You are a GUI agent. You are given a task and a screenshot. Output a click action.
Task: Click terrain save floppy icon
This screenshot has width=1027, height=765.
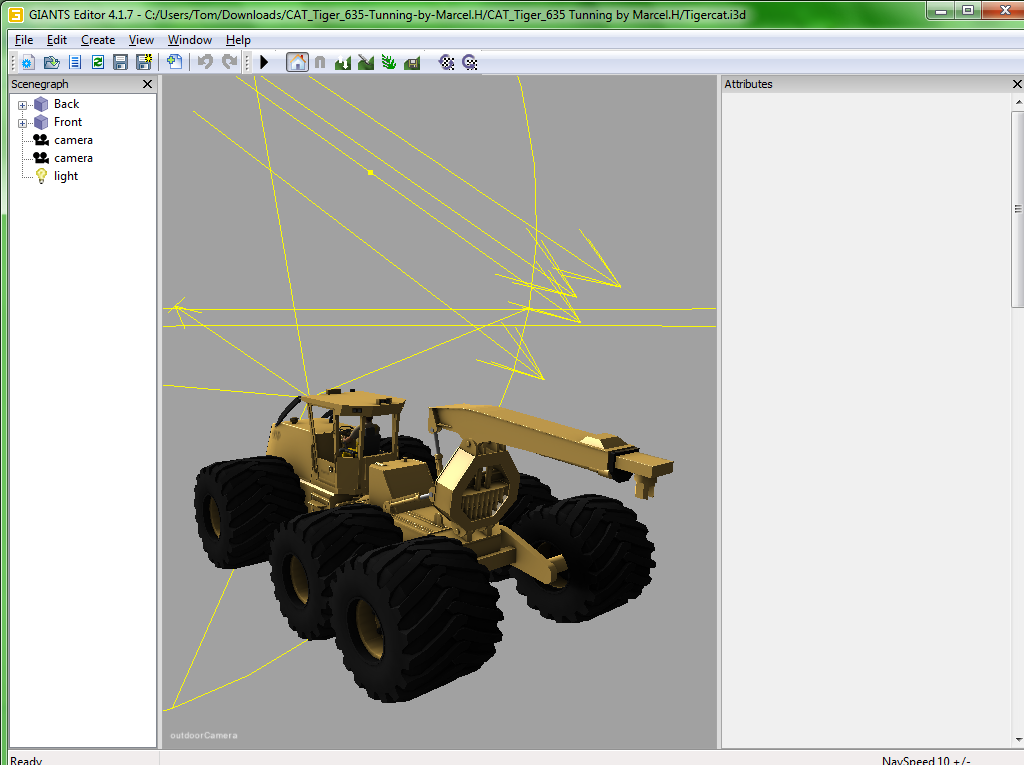(x=412, y=63)
